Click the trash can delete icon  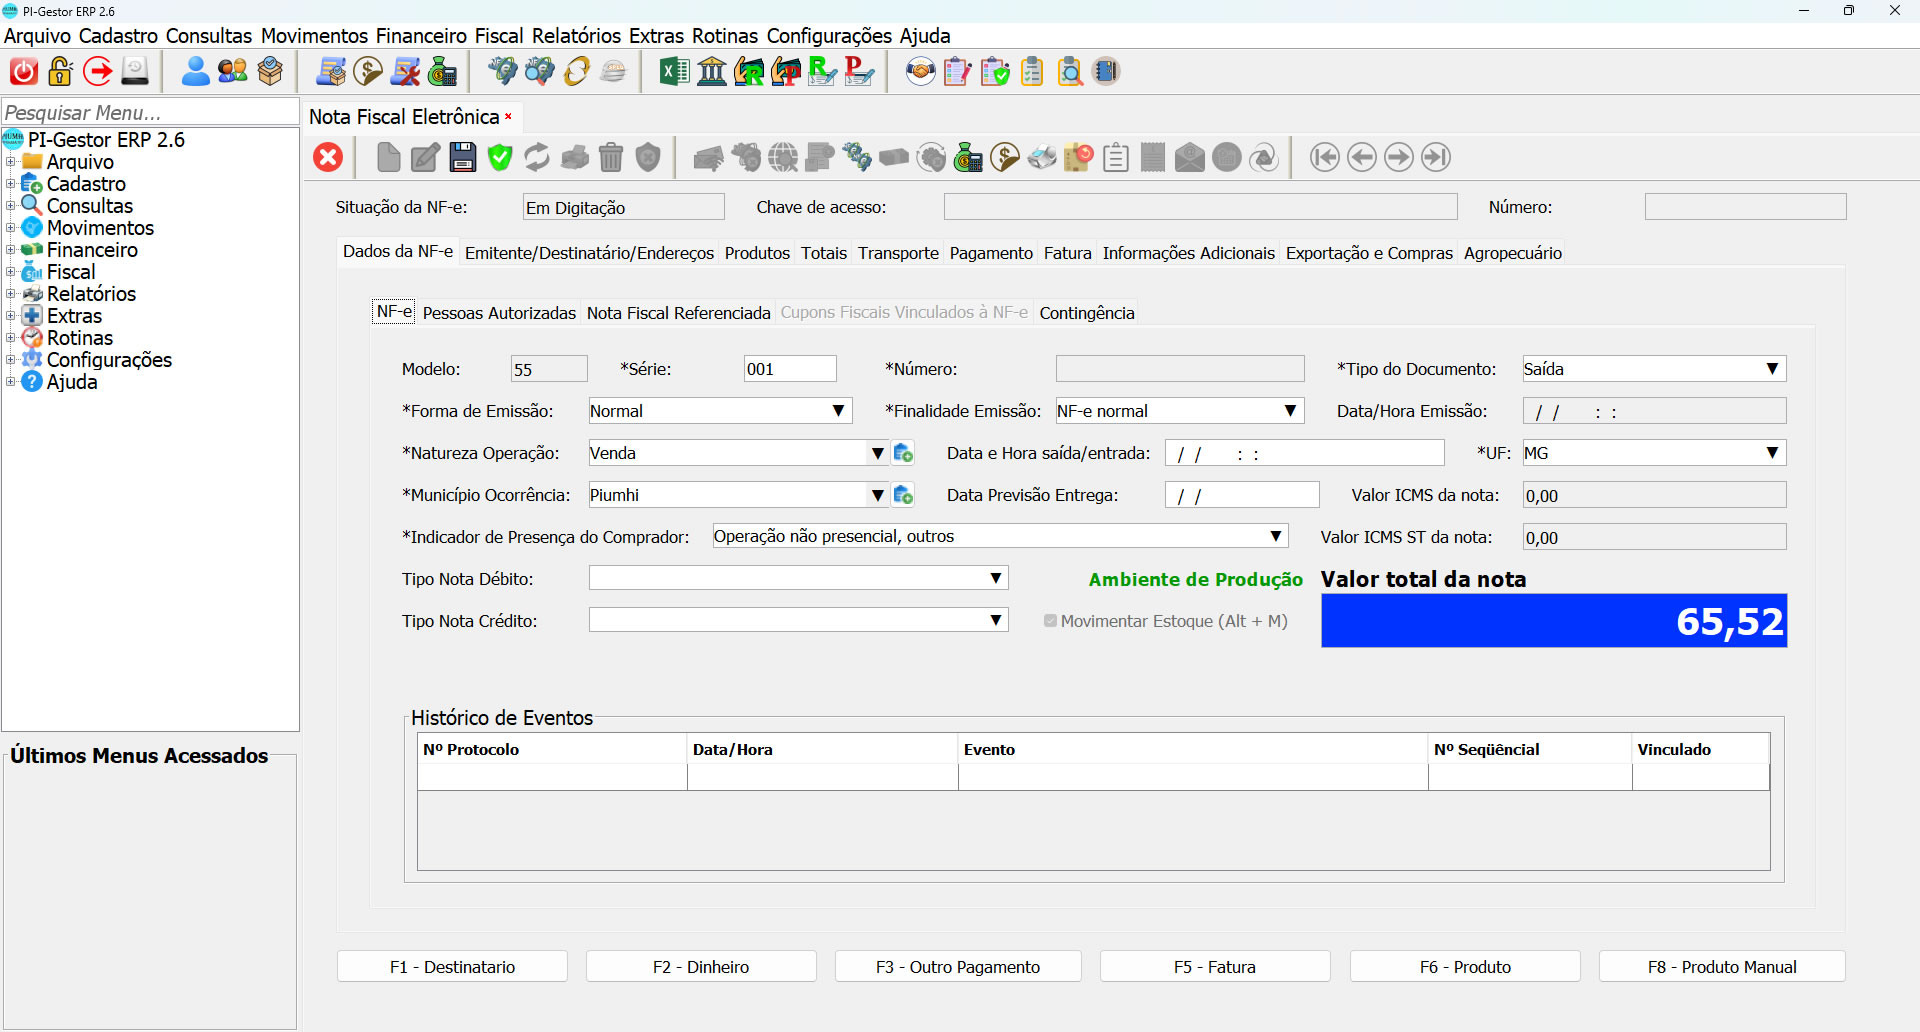pos(611,157)
